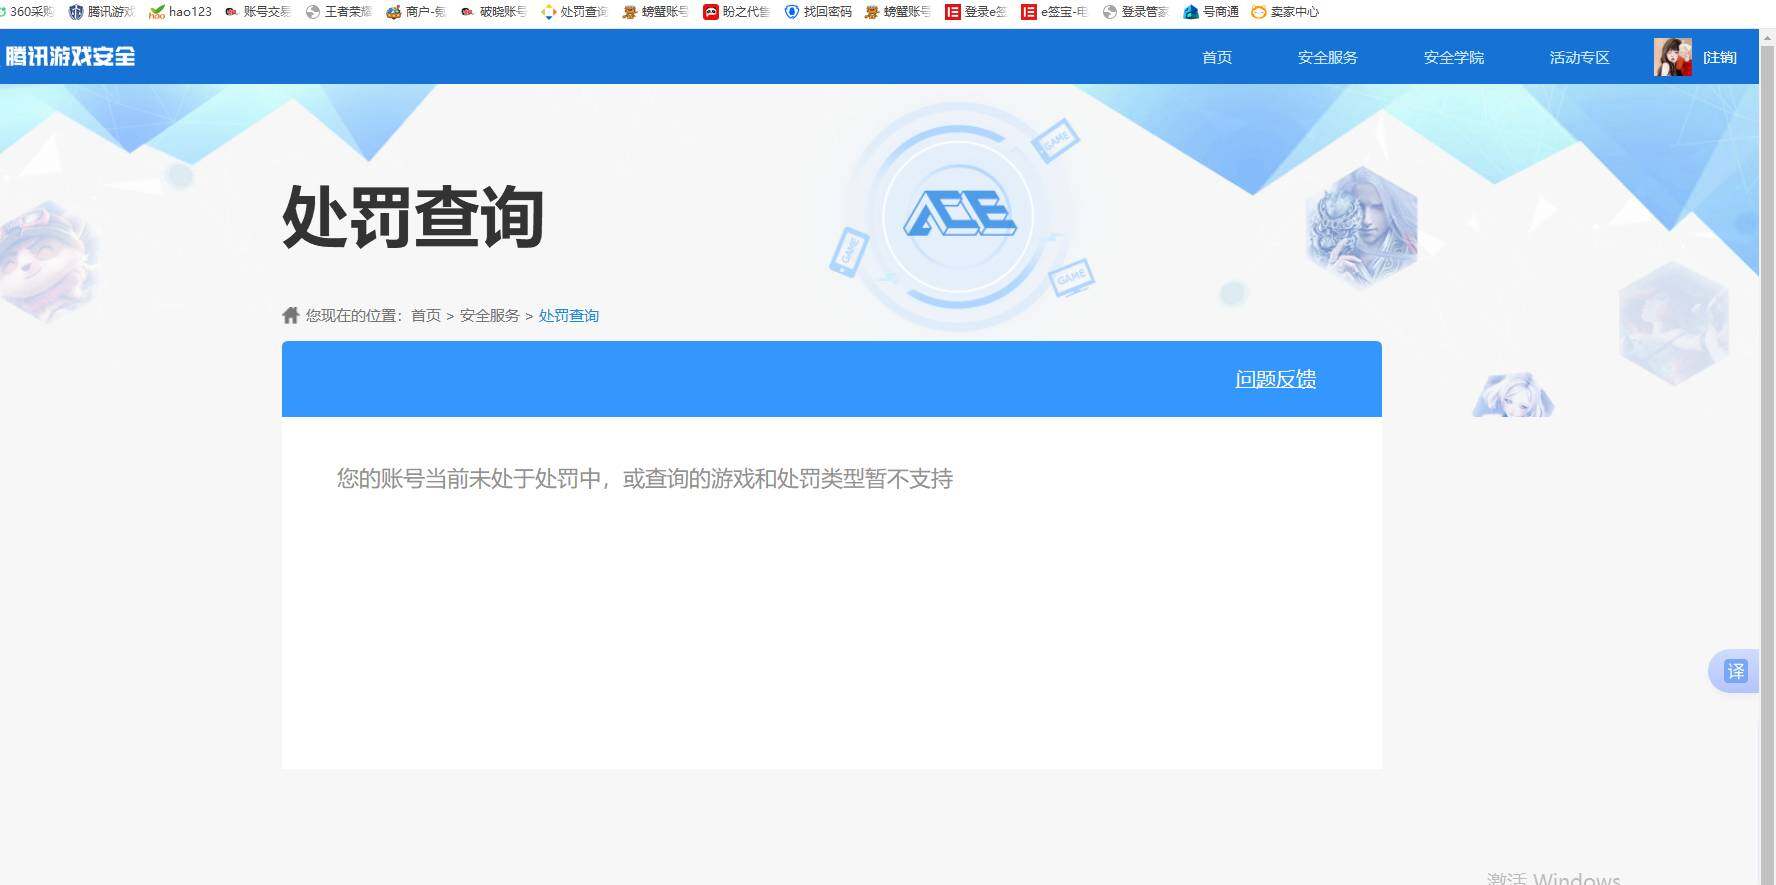Open the 商户 bookmark
The width and height of the screenshot is (1776, 885).
pos(416,12)
